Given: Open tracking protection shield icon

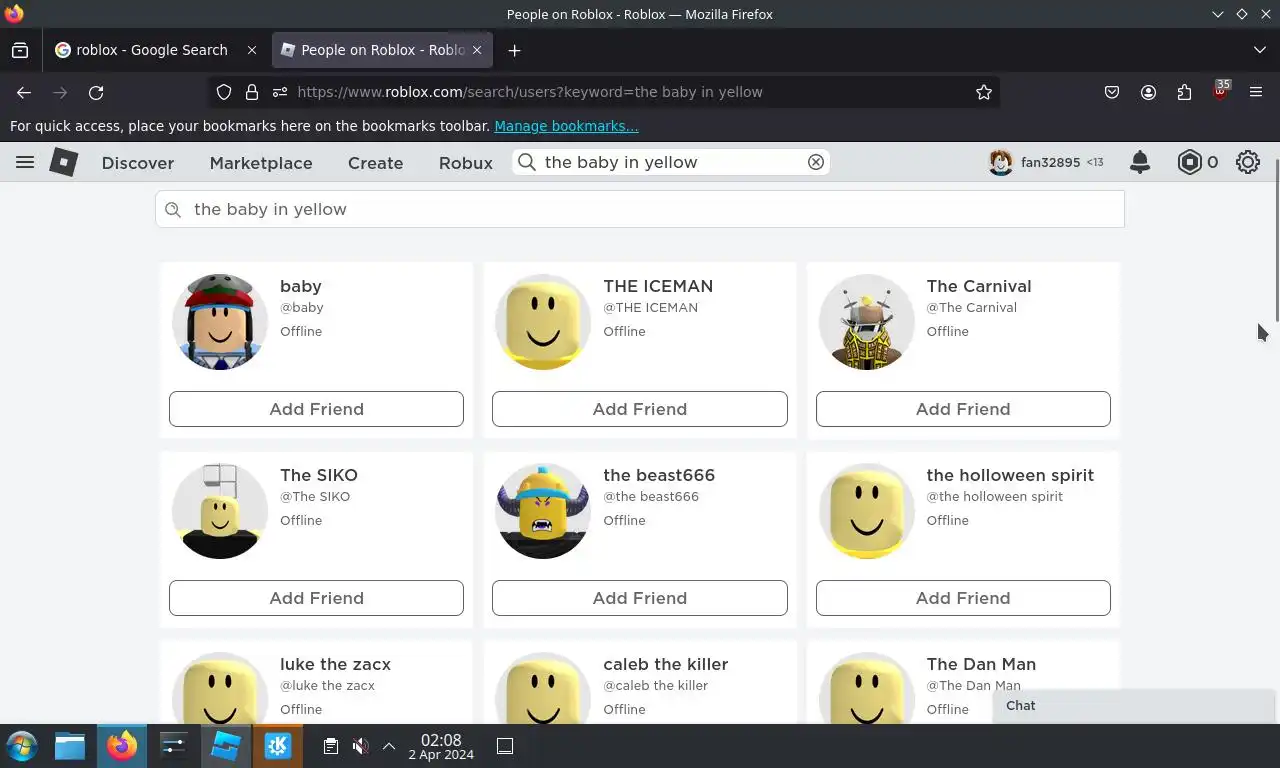Looking at the screenshot, I should pyautogui.click(x=224, y=92).
